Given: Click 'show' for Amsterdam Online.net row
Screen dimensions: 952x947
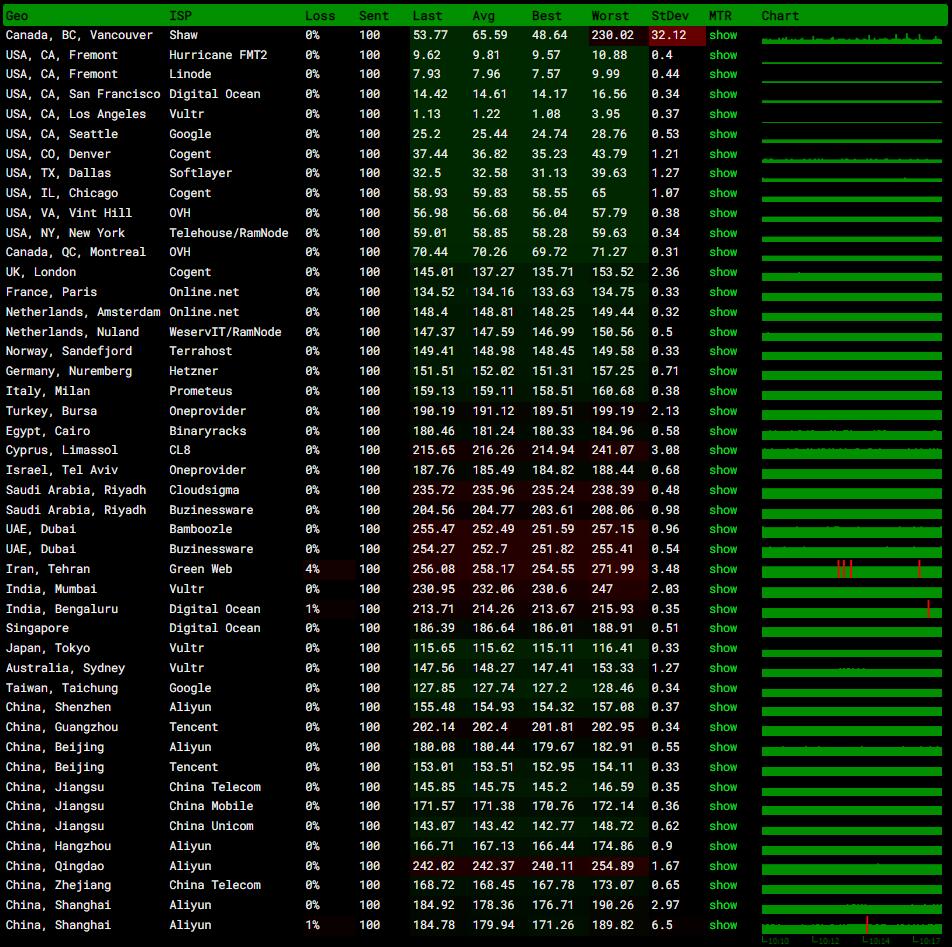Looking at the screenshot, I should pyautogui.click(x=723, y=312).
